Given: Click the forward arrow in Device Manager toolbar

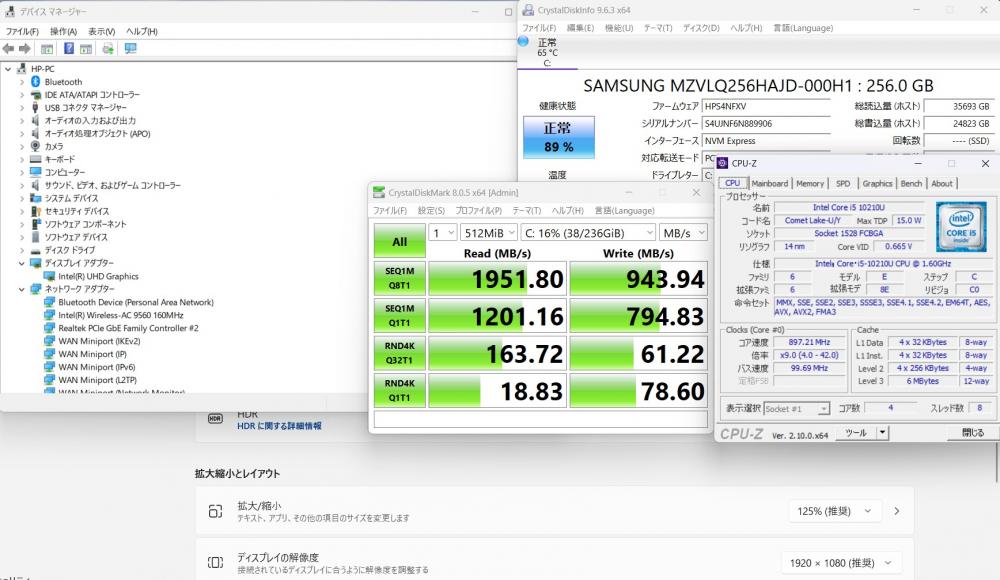Looking at the screenshot, I should (x=25, y=48).
